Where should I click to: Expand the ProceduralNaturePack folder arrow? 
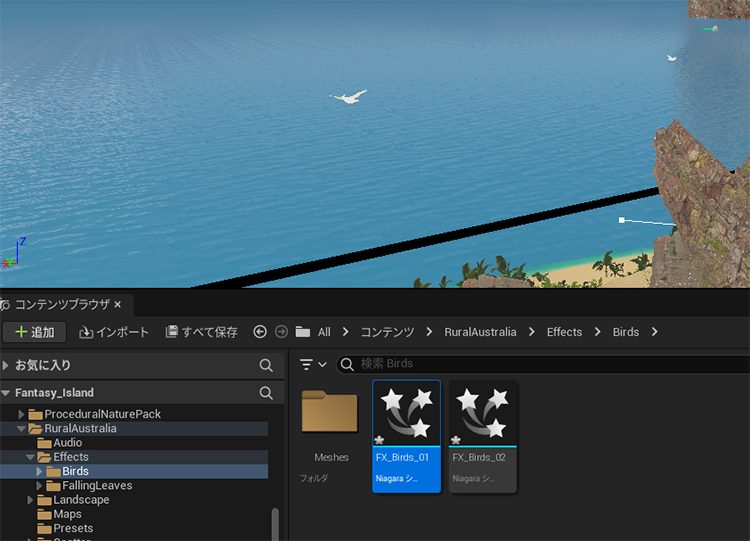(21, 414)
